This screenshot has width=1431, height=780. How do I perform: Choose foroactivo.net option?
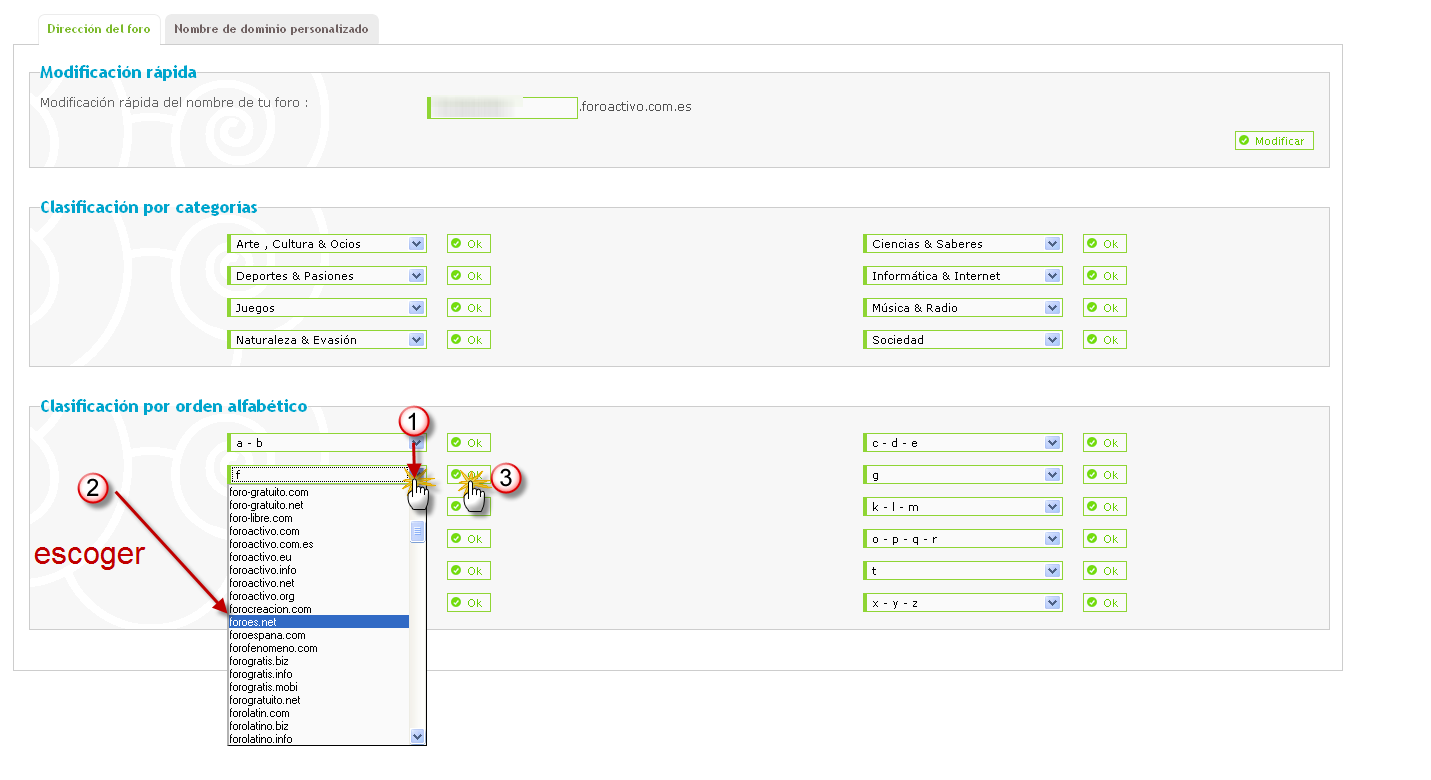point(318,583)
